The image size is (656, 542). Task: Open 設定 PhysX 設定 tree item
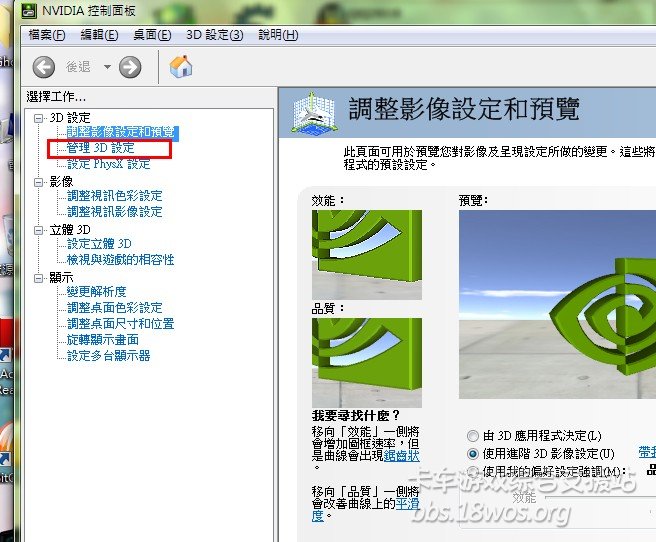pyautogui.click(x=108, y=164)
